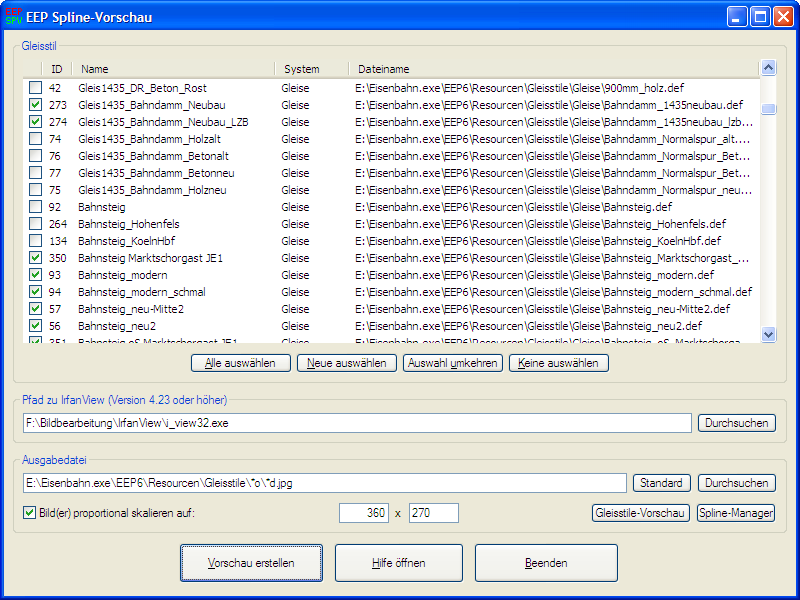The width and height of the screenshot is (800, 600).
Task: Click the width field showing 360
Action: [364, 513]
